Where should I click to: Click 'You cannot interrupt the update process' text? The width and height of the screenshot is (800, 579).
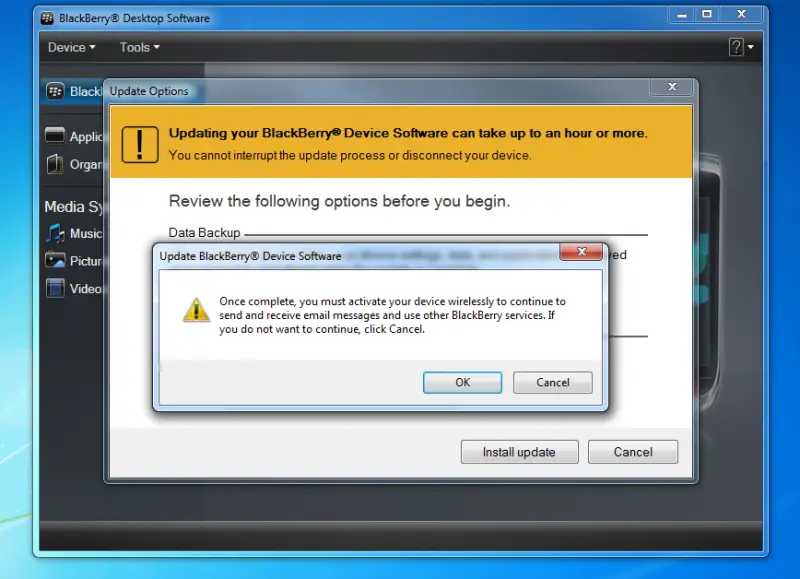(x=350, y=155)
